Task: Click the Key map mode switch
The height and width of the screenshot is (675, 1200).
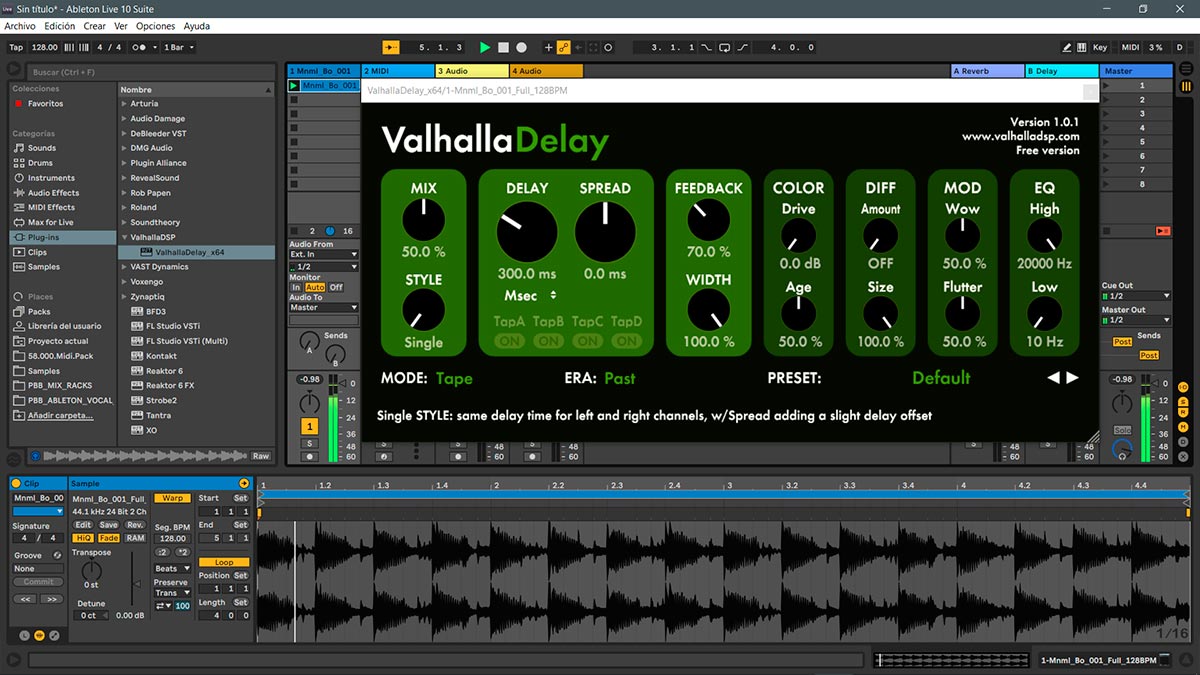Action: [x=1100, y=47]
